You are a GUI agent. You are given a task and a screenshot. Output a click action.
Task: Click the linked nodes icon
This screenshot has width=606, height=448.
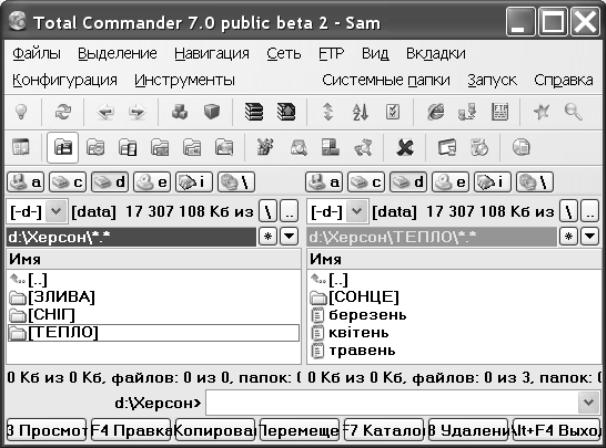363,148
